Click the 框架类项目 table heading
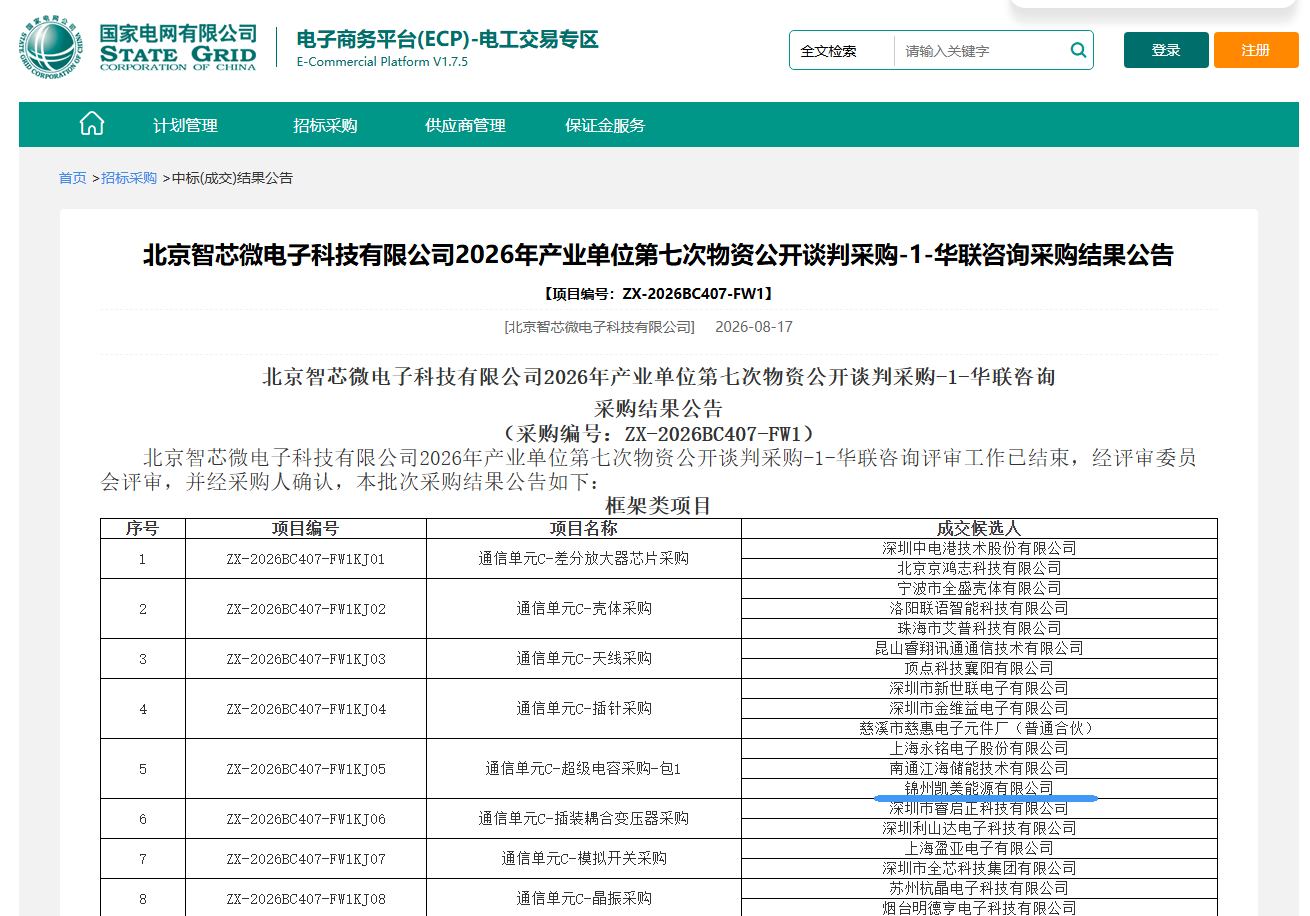This screenshot has height=916, width=1310. coord(658,506)
